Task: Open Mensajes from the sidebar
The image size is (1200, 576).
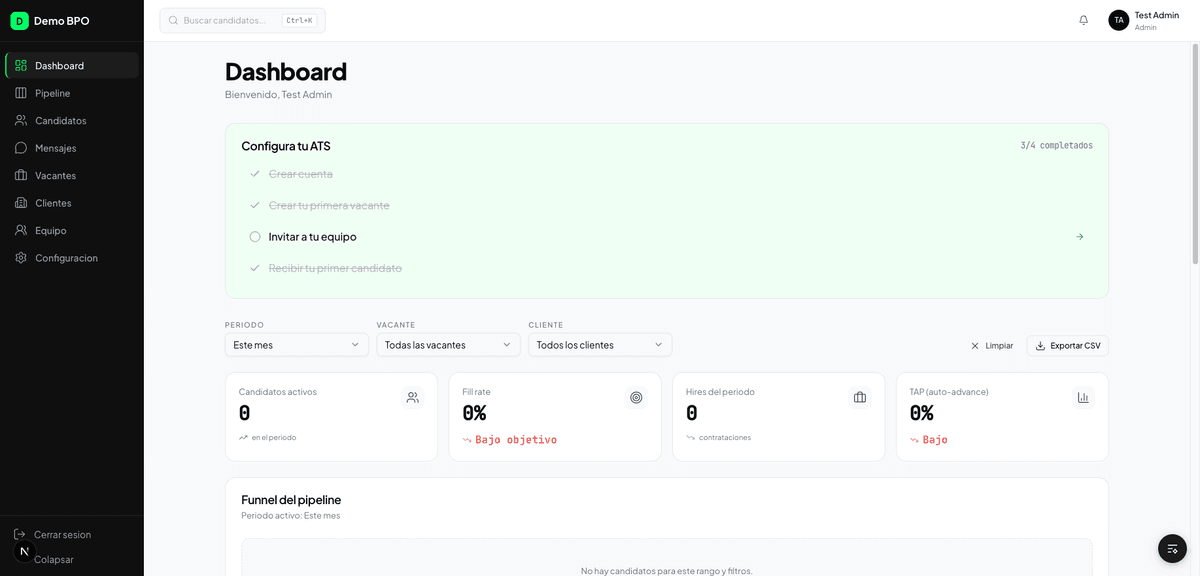Action: 72,148
